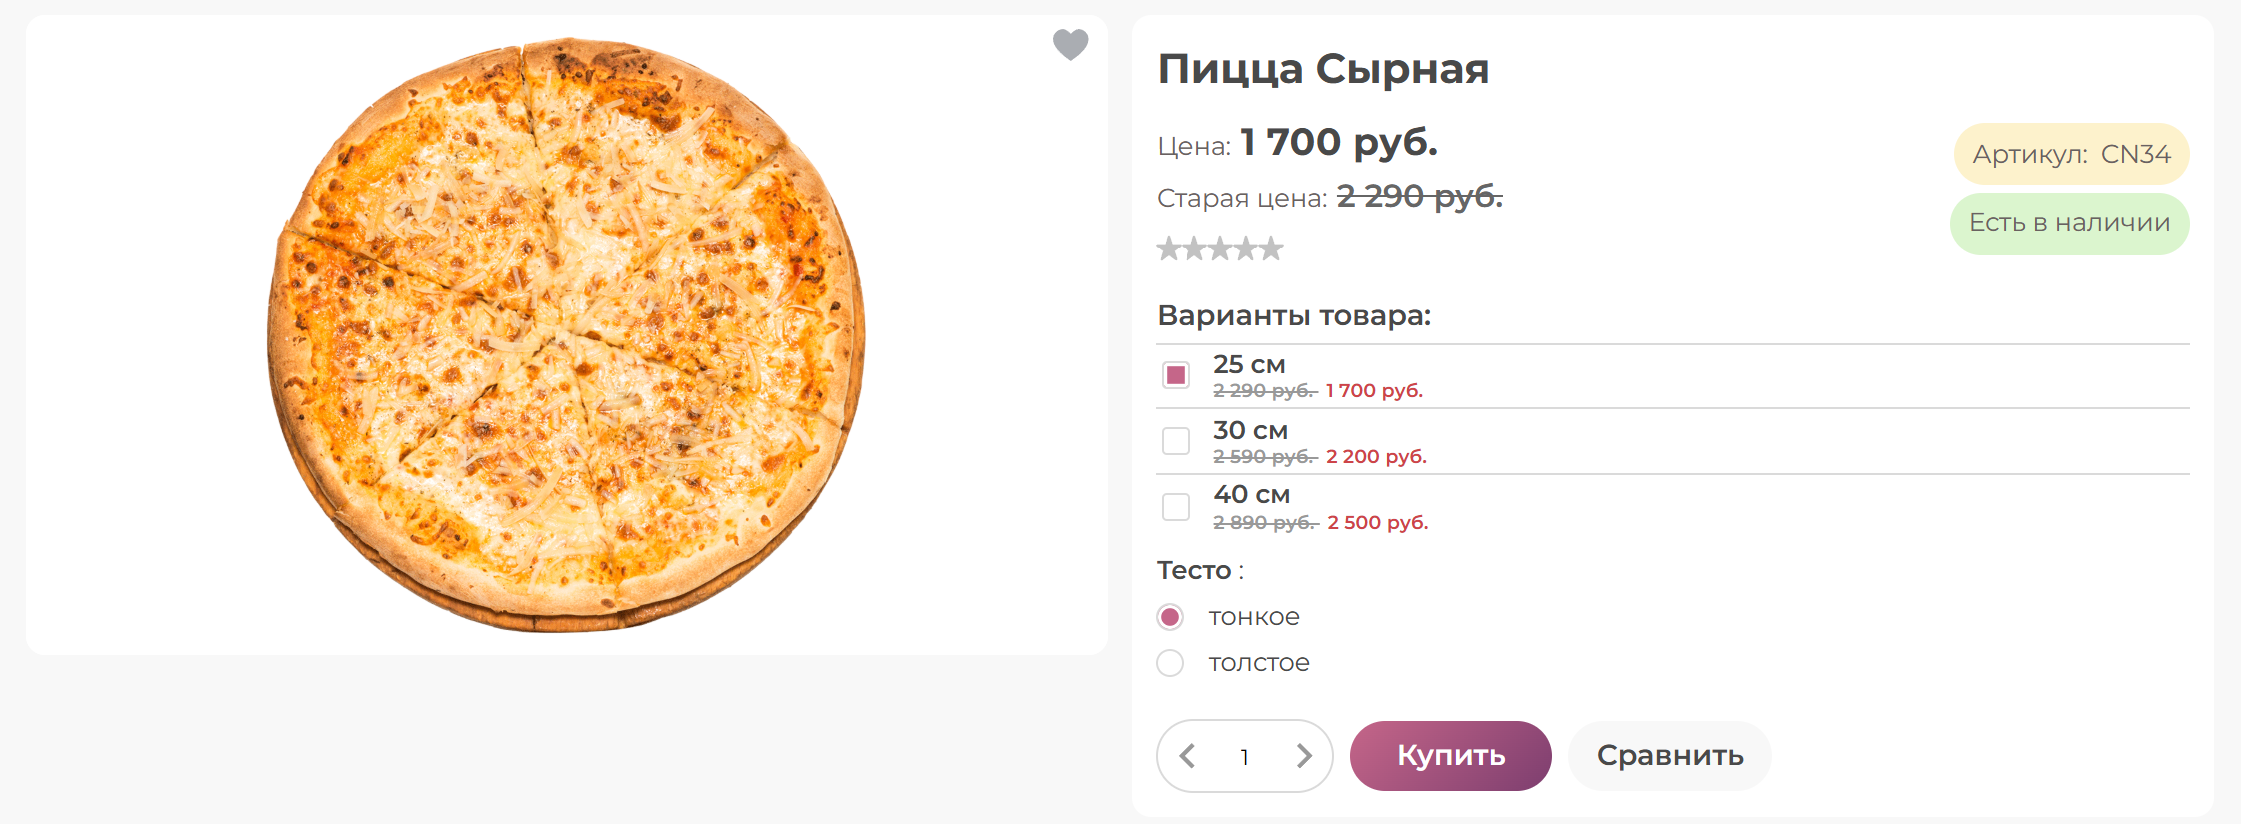
Task: Click the fourth rating star
Action: [x=1247, y=247]
